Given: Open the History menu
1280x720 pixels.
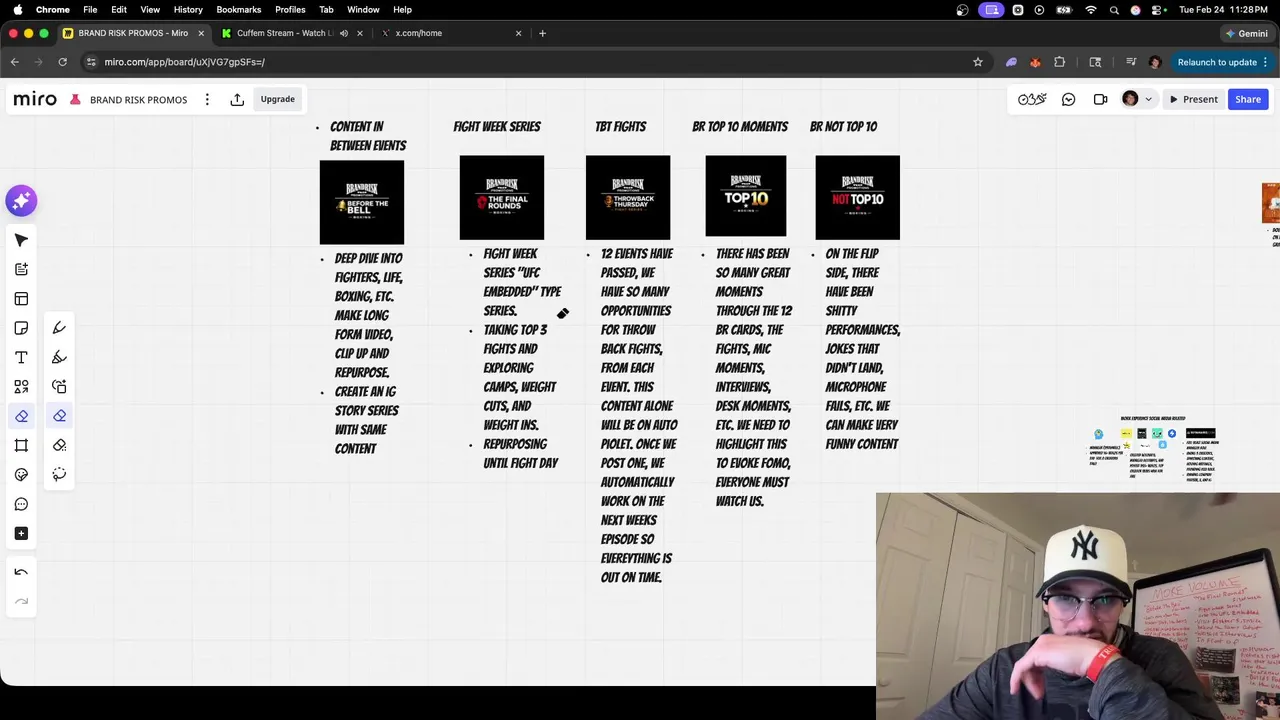Looking at the screenshot, I should click(x=188, y=9).
